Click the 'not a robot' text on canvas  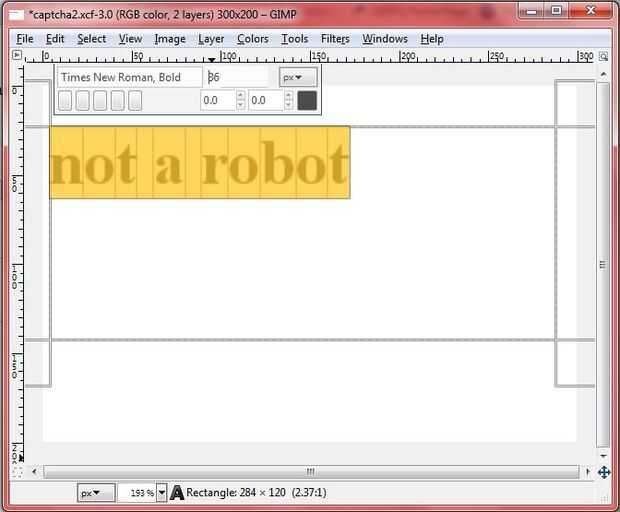pos(200,163)
